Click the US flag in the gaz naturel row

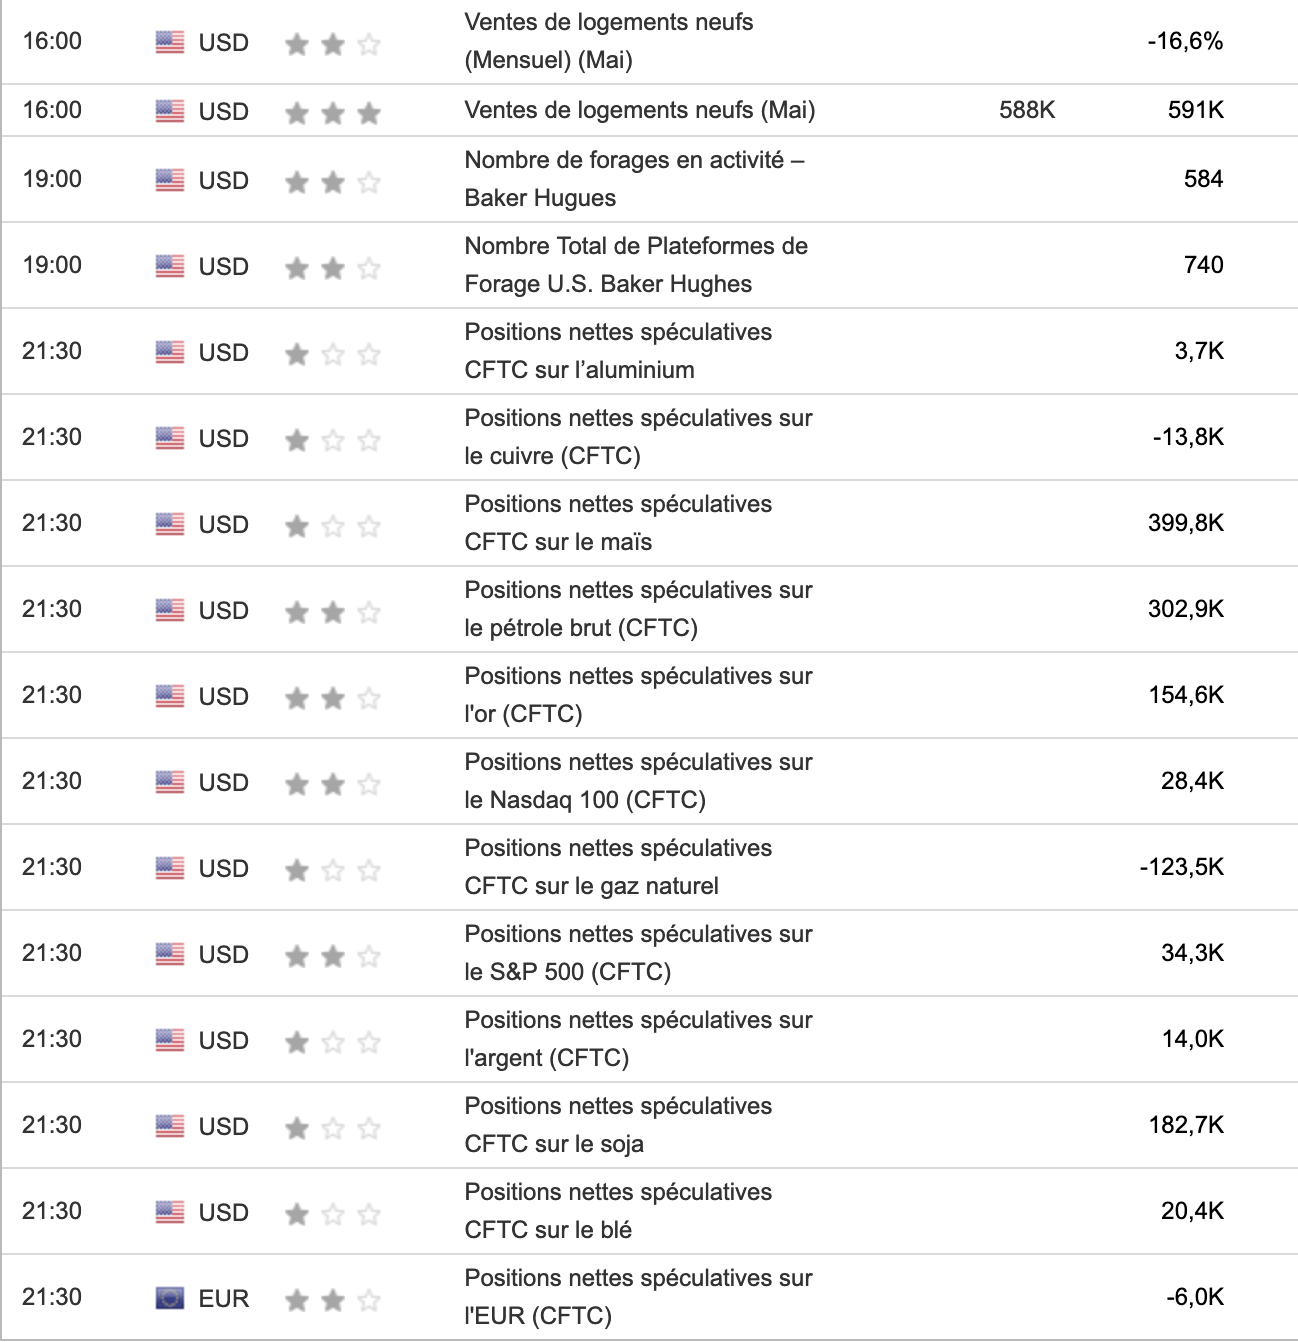tap(170, 868)
